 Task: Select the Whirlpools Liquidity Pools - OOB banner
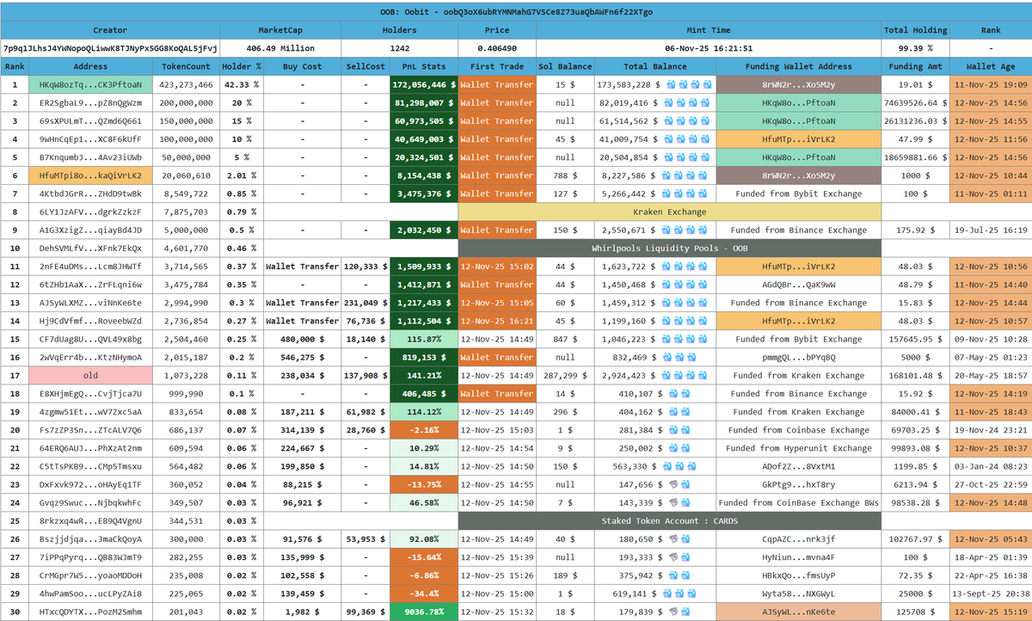point(669,249)
